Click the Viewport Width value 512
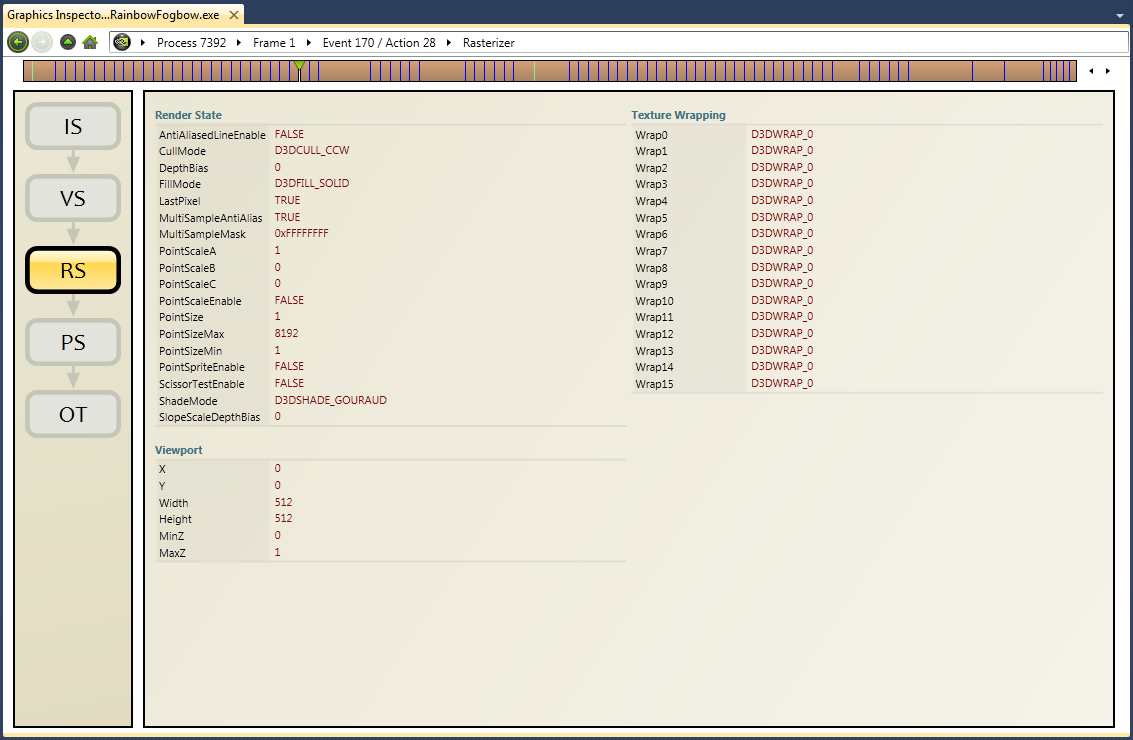The width and height of the screenshot is (1133, 740). [283, 502]
